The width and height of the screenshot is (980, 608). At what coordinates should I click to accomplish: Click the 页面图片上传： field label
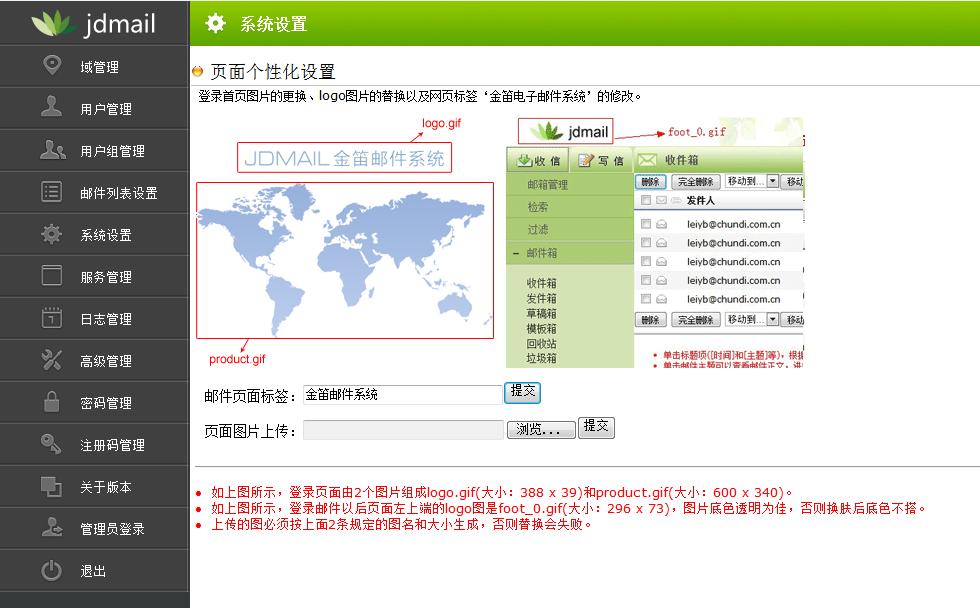point(250,432)
